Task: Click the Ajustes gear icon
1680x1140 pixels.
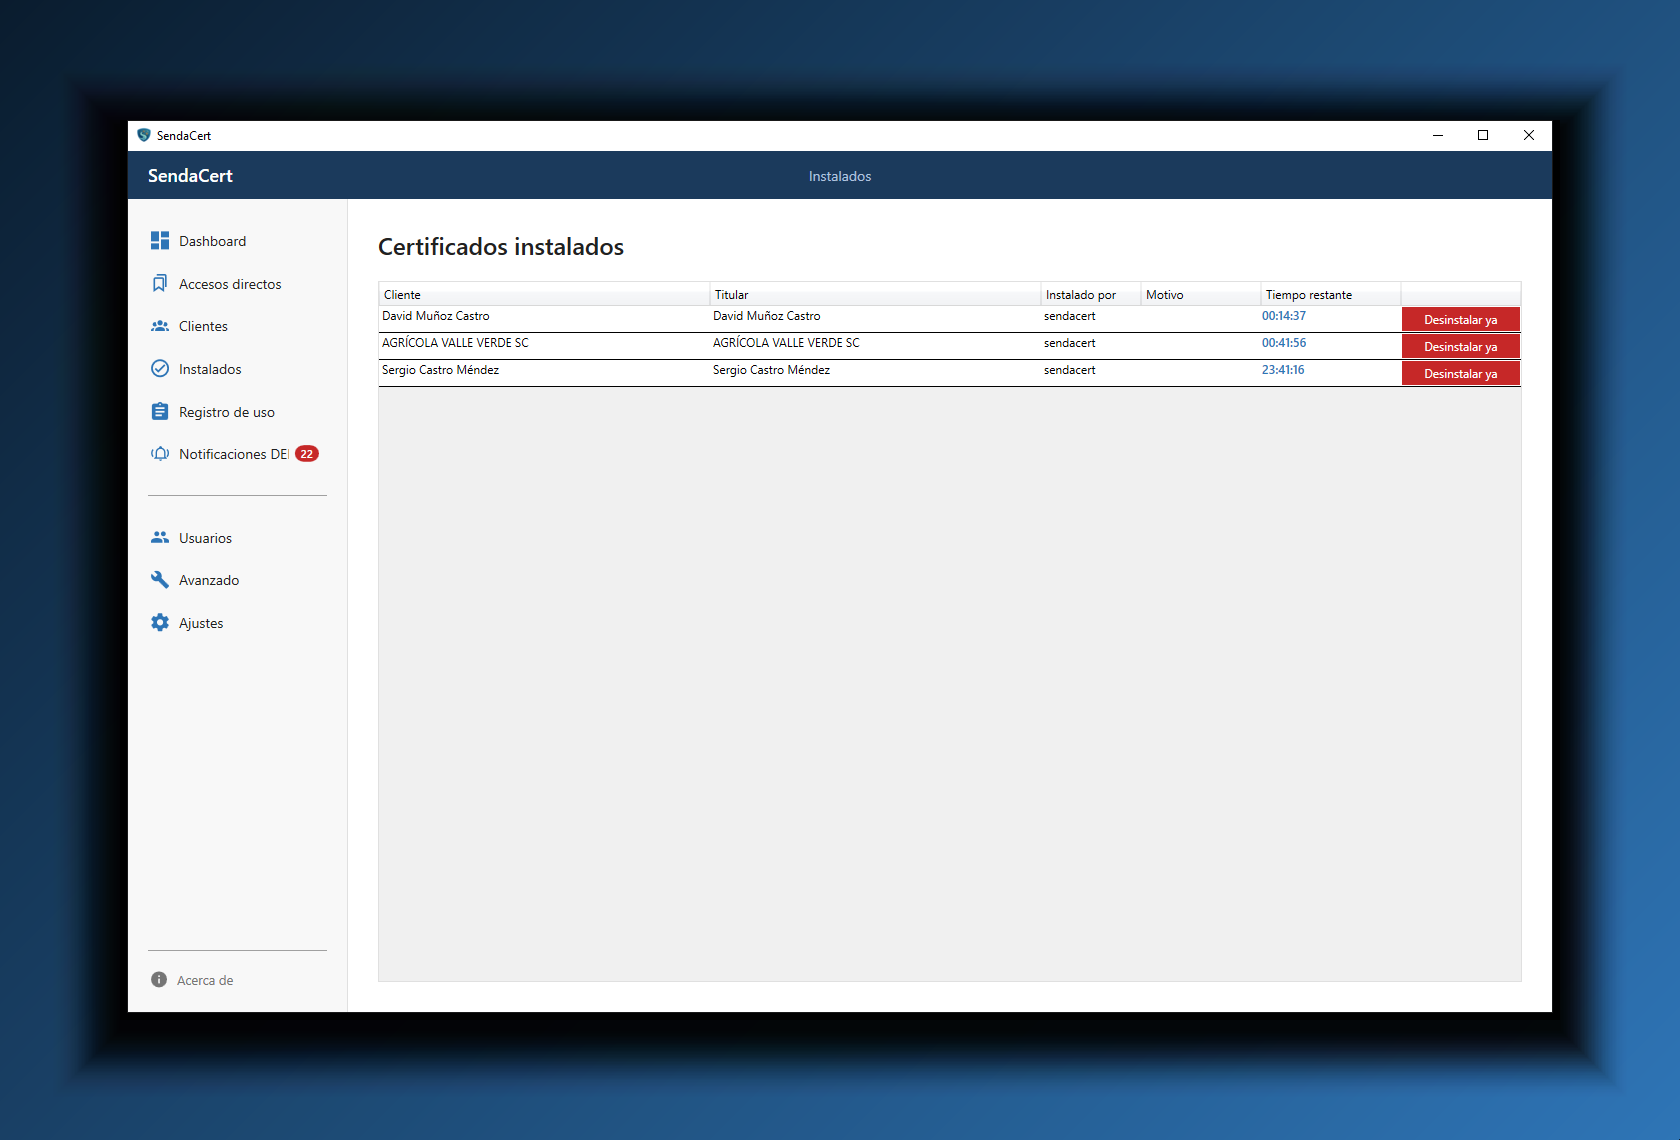Action: [160, 623]
